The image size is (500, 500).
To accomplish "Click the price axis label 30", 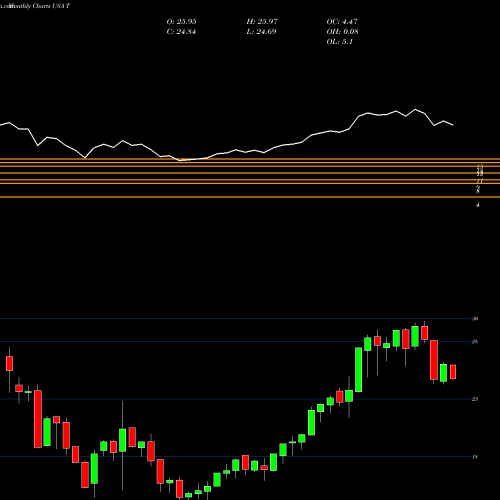I will 475,319.
